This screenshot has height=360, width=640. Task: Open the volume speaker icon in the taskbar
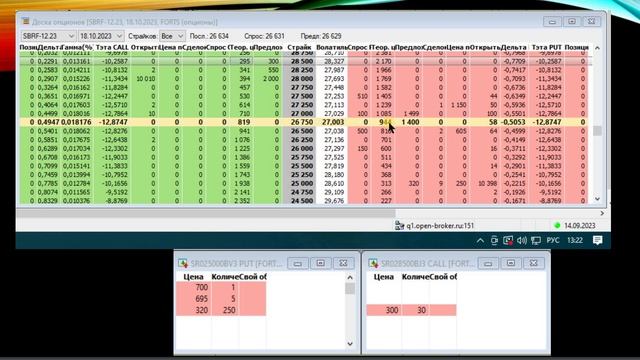(x=522, y=240)
